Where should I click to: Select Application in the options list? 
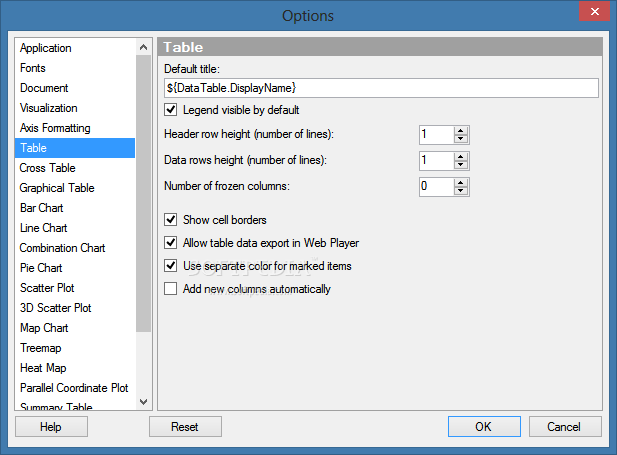pyautogui.click(x=75, y=48)
